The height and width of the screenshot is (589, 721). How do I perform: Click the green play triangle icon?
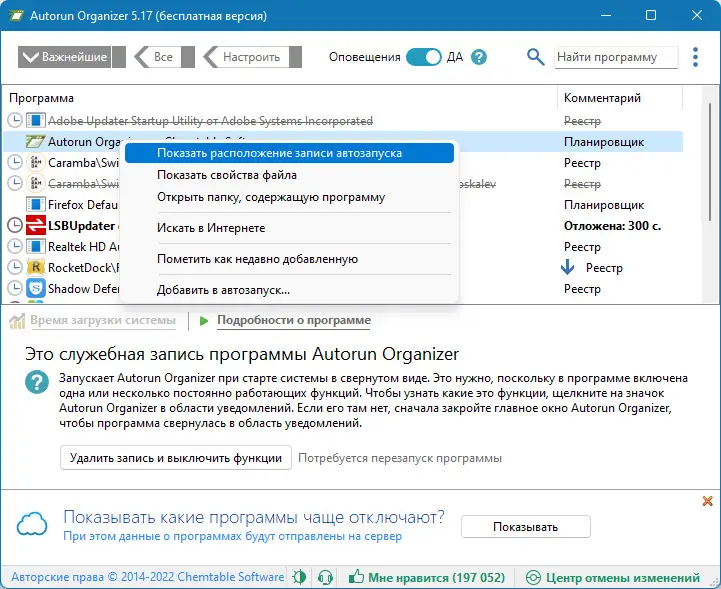[204, 320]
